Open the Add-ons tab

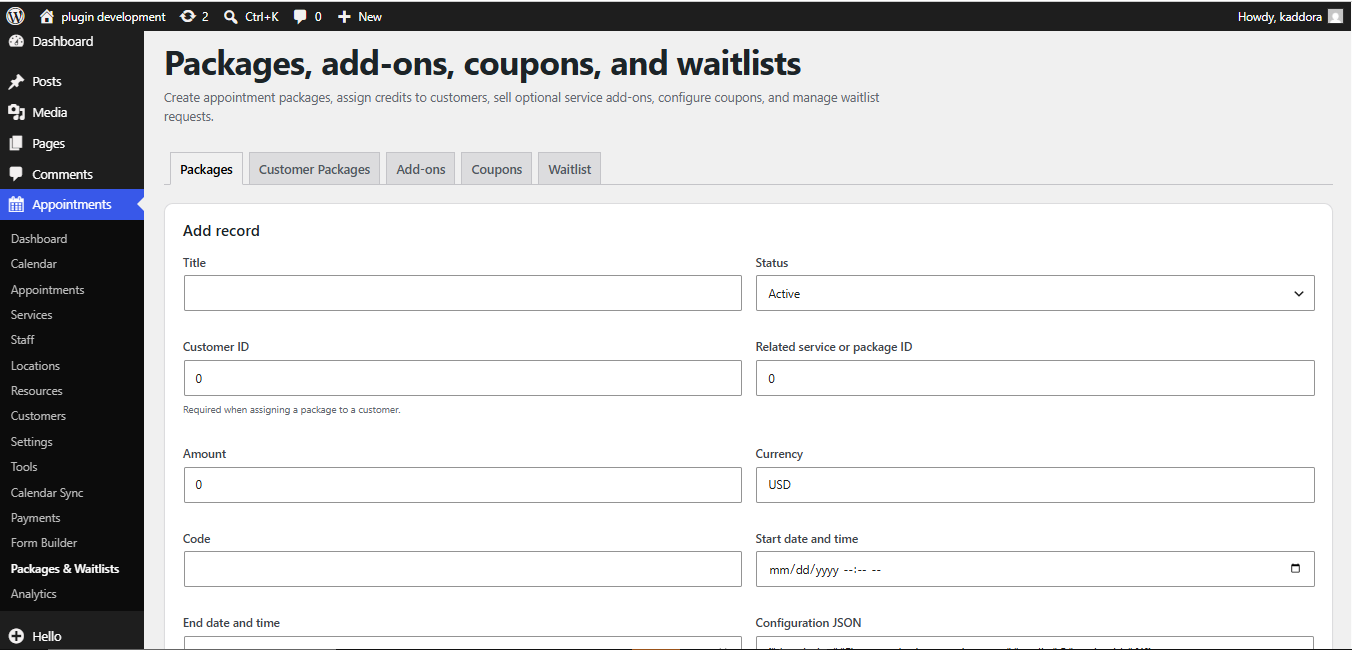click(421, 169)
